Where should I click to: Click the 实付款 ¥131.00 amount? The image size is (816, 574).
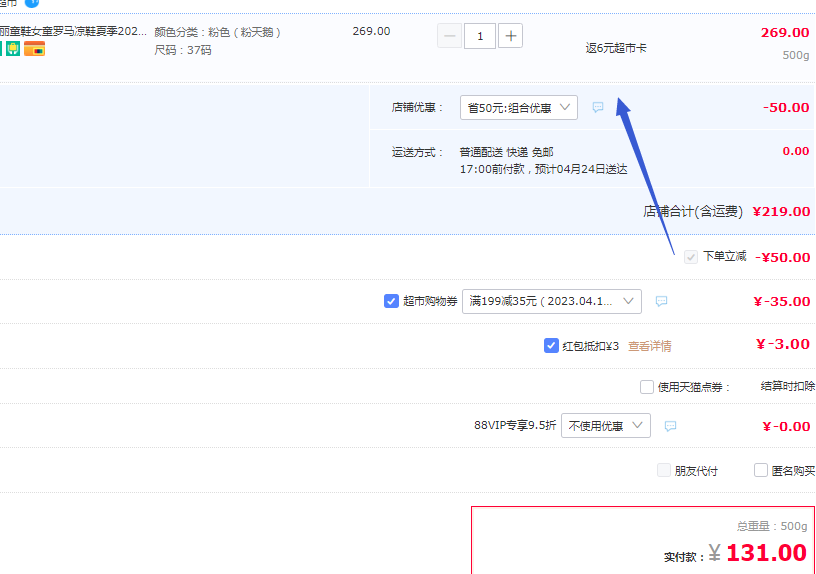[735, 553]
